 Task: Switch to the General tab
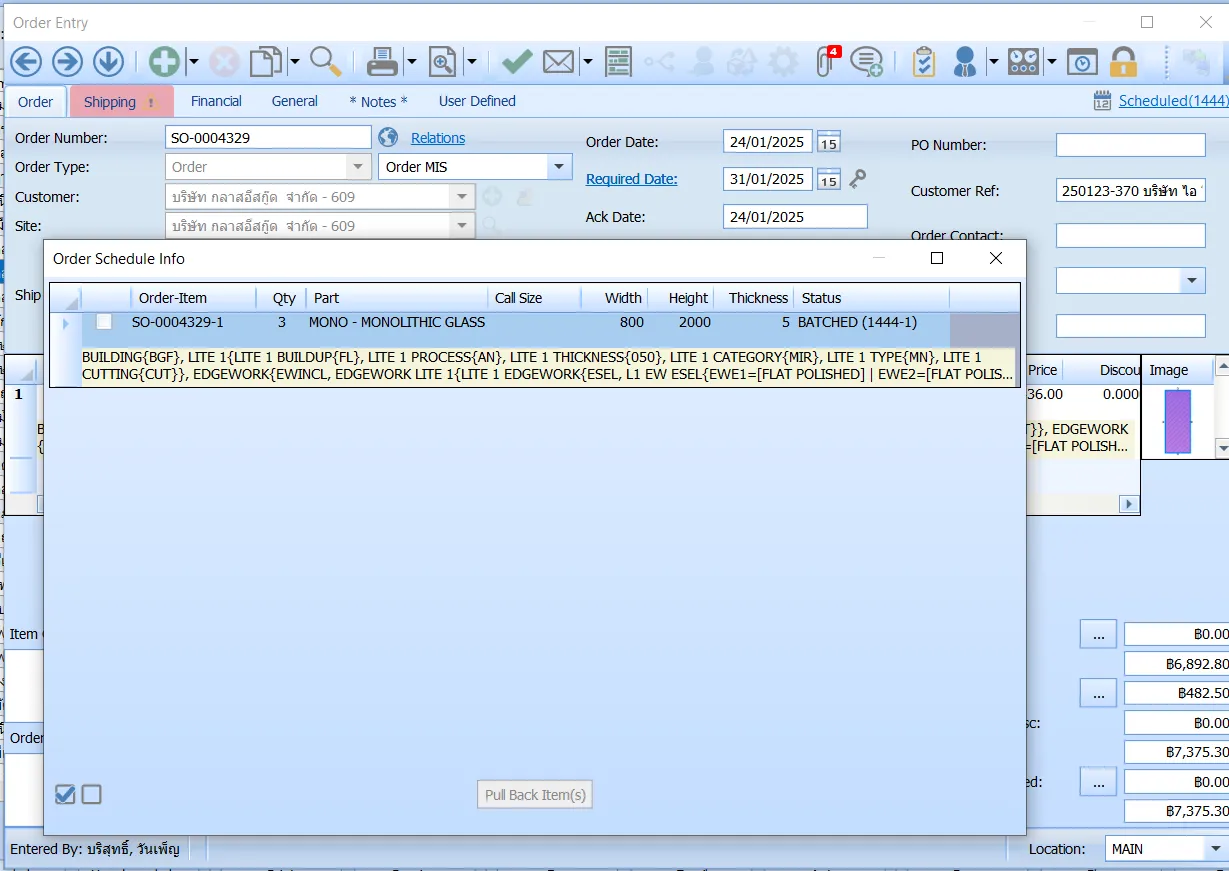[295, 101]
